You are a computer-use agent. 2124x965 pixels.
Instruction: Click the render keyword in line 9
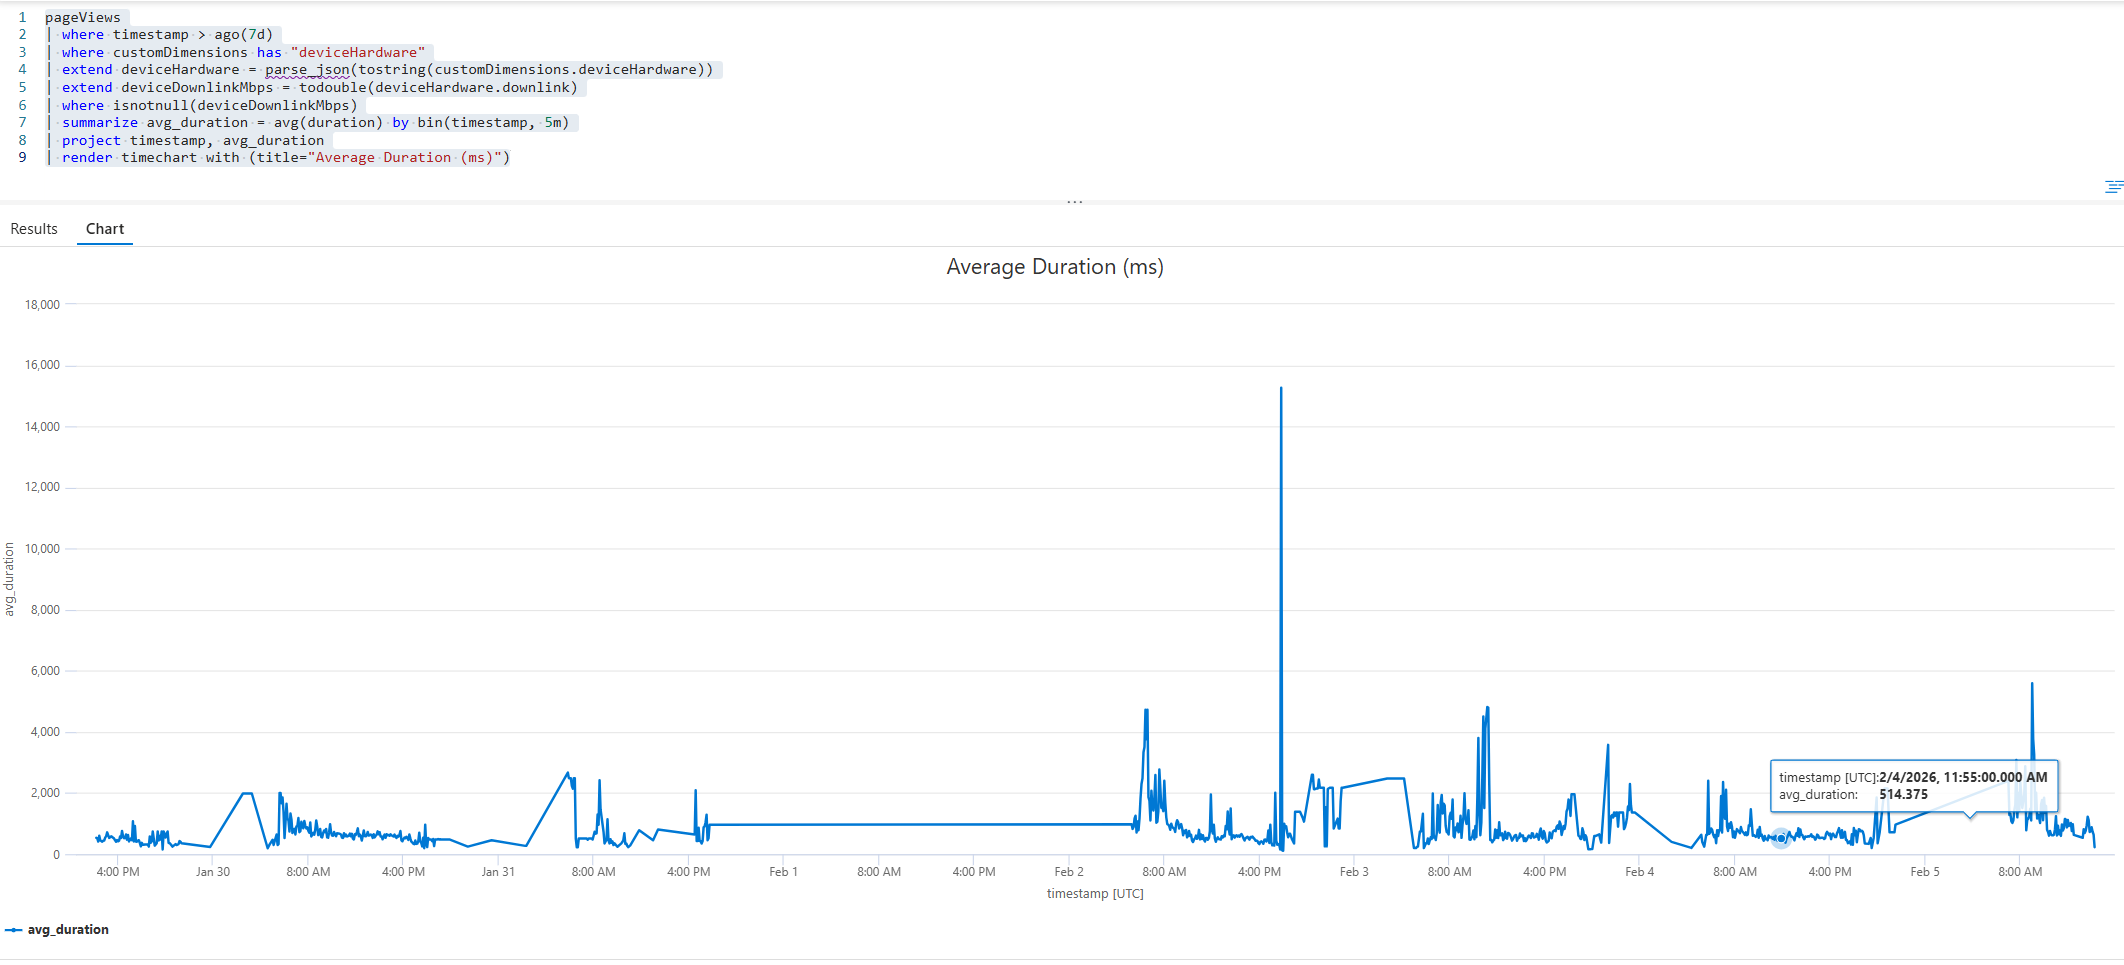point(87,158)
